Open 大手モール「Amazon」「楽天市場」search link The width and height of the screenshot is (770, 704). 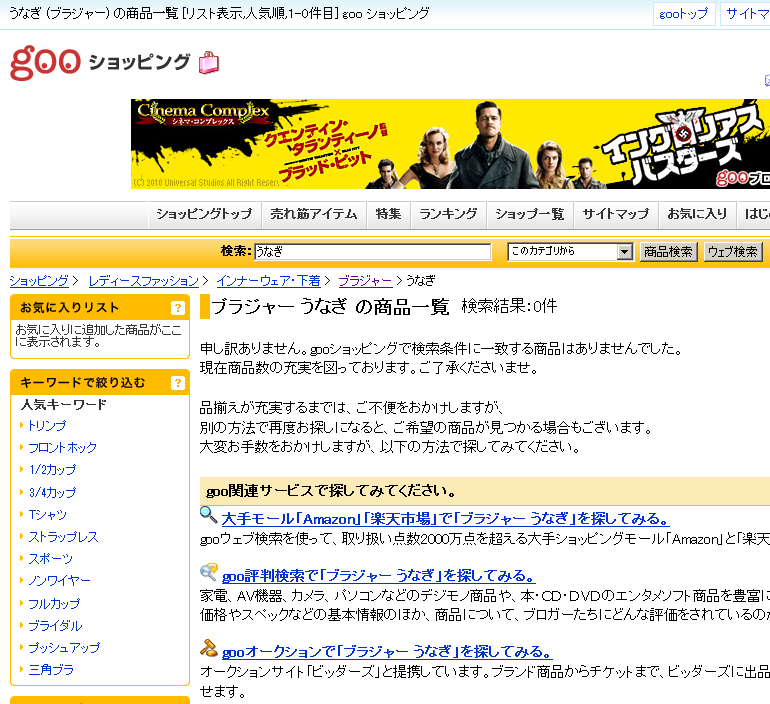[x=445, y=519]
